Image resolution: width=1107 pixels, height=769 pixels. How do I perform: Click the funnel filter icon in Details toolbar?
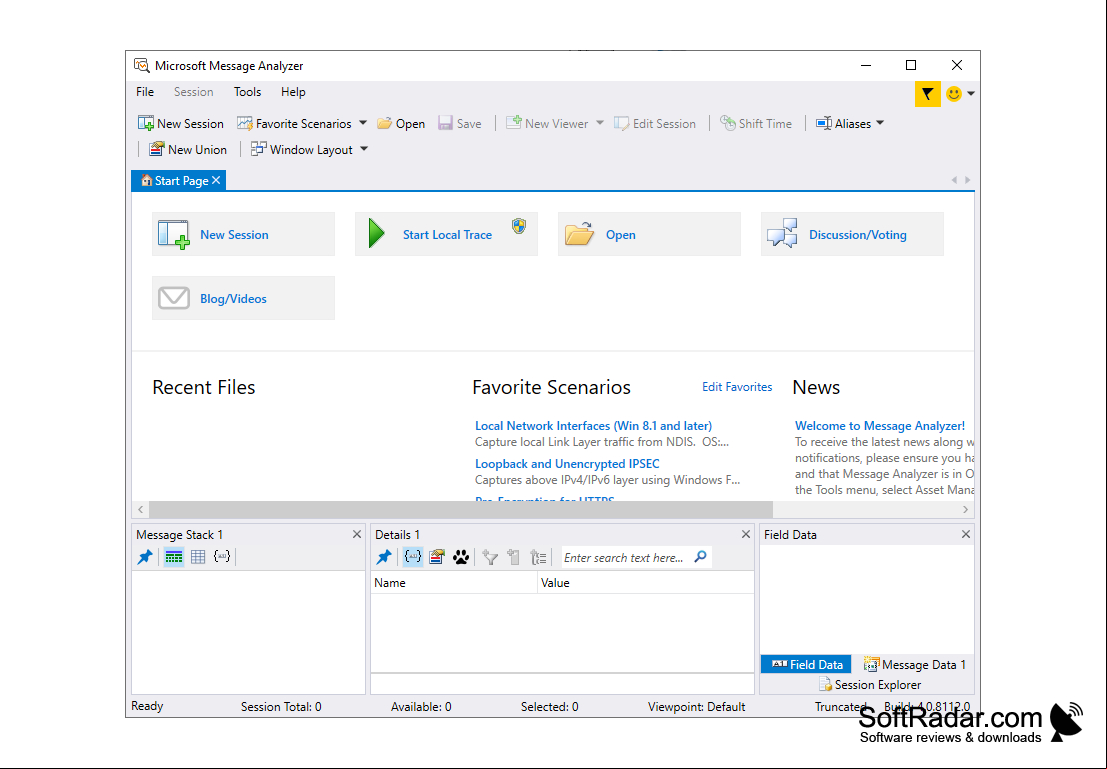[490, 557]
